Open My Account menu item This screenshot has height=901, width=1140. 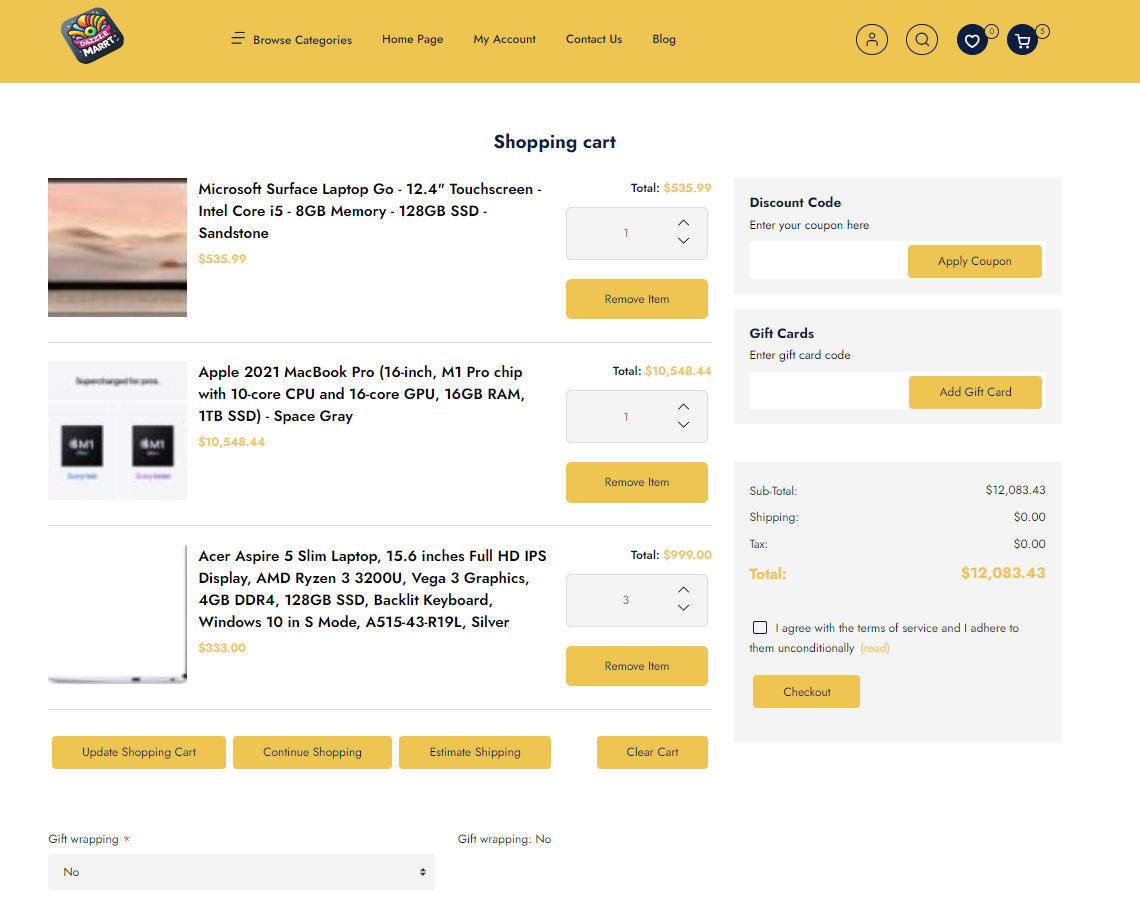pyautogui.click(x=505, y=39)
